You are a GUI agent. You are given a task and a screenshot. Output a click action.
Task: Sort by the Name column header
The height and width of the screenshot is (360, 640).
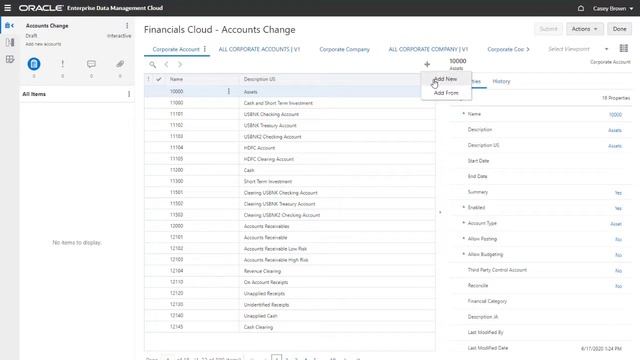176,79
